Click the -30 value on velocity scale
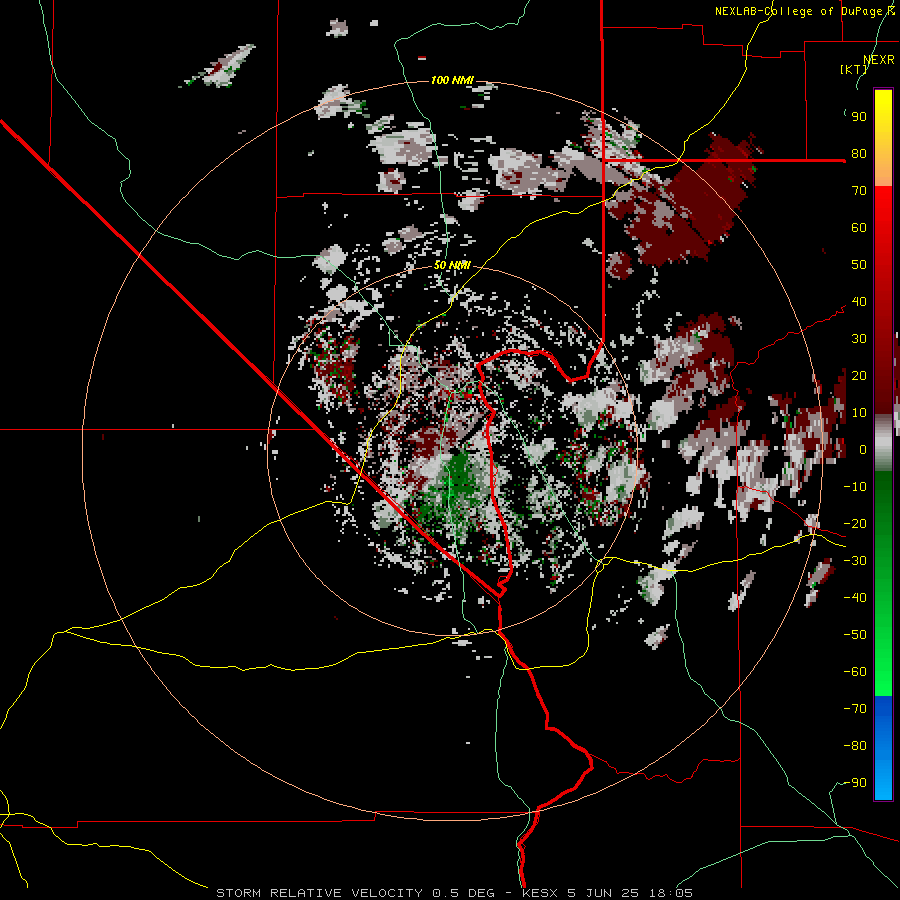Screen dimensions: 900x900 point(855,561)
